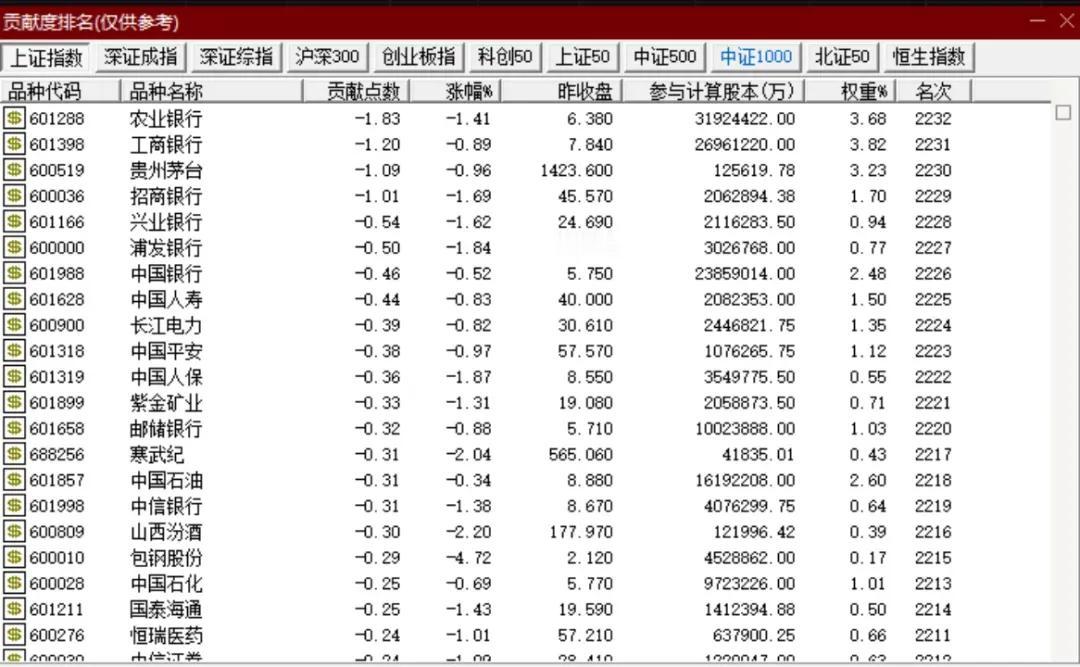1080x667 pixels.
Task: Sort by 昨收盘 column header
Action: [x=562, y=91]
